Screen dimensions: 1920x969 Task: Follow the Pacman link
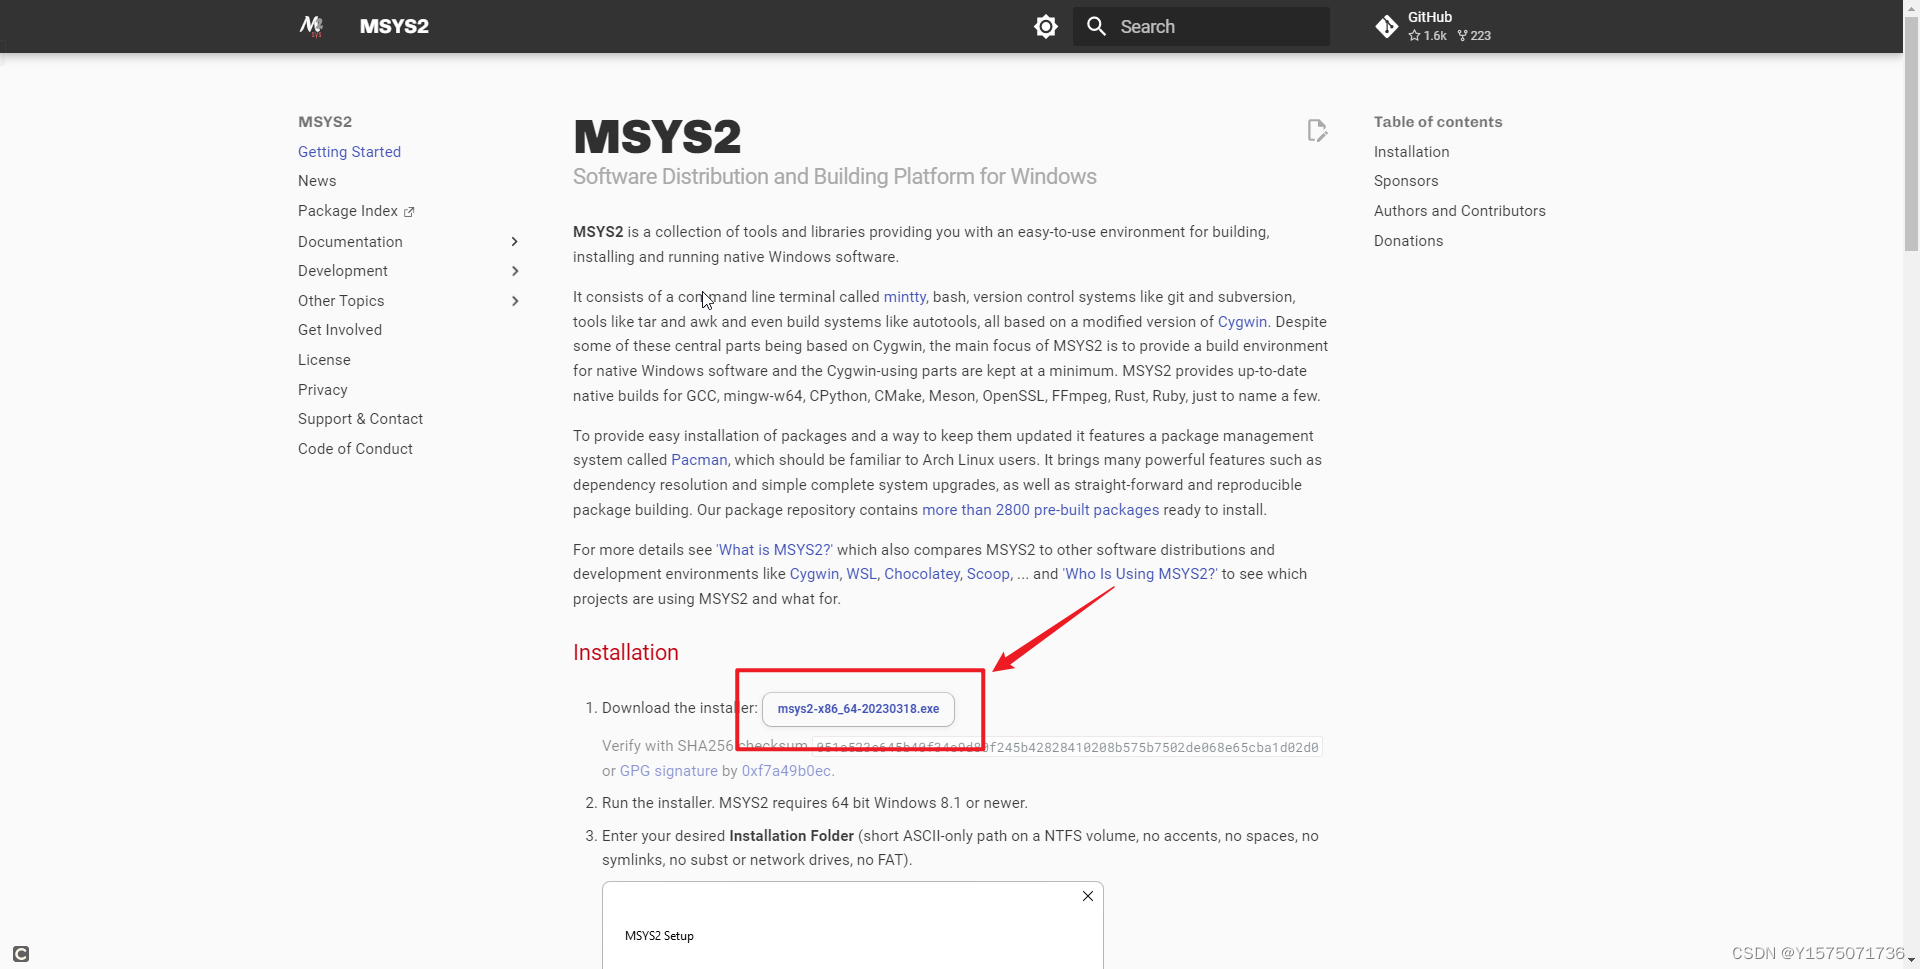pyautogui.click(x=699, y=460)
